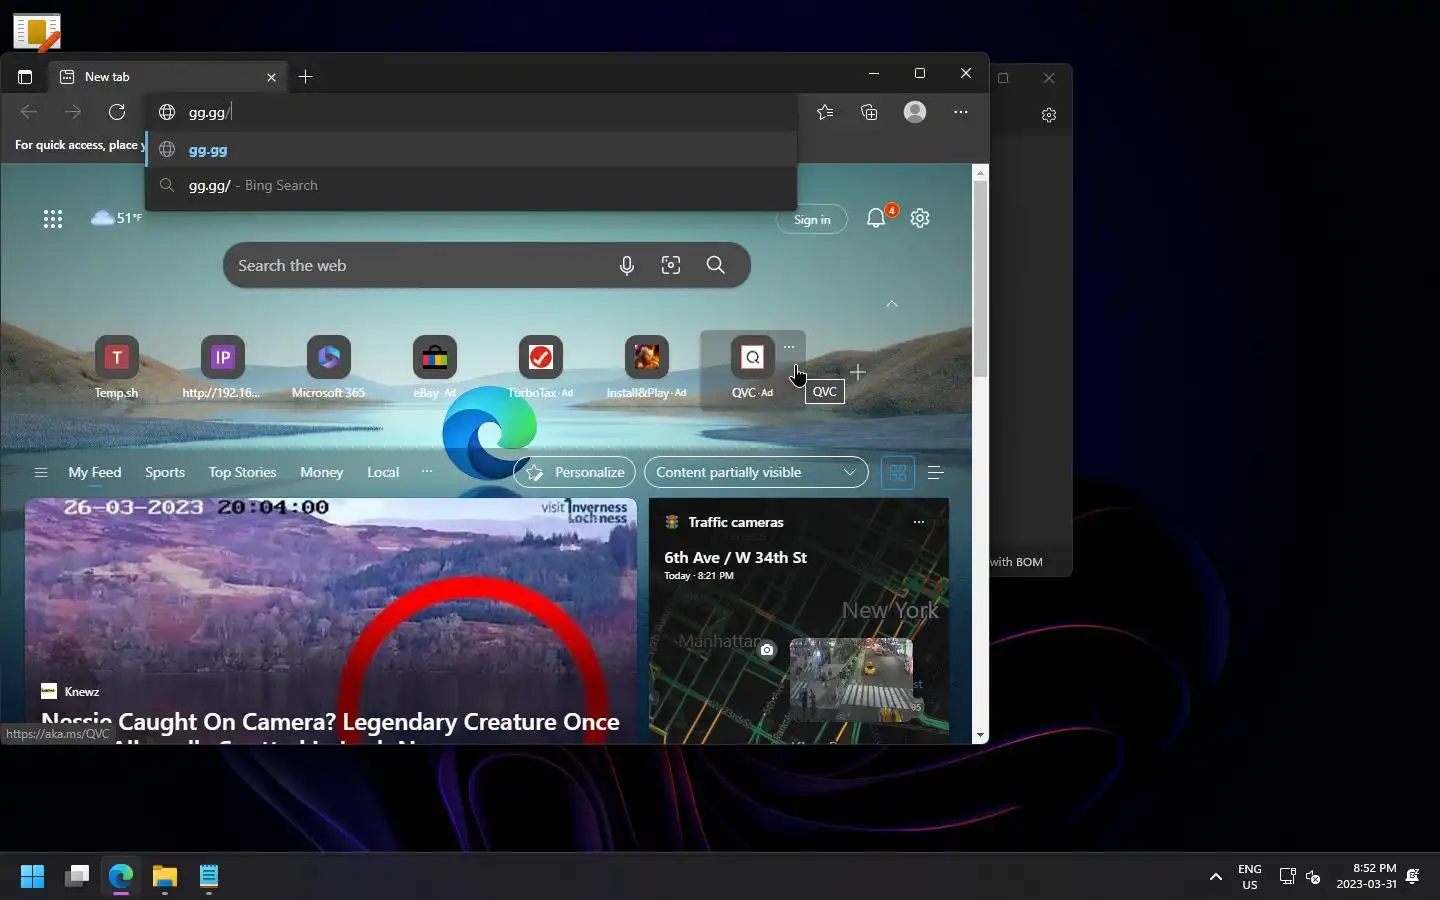Start voice search with microphone icon
This screenshot has height=900, width=1440.
tap(627, 265)
